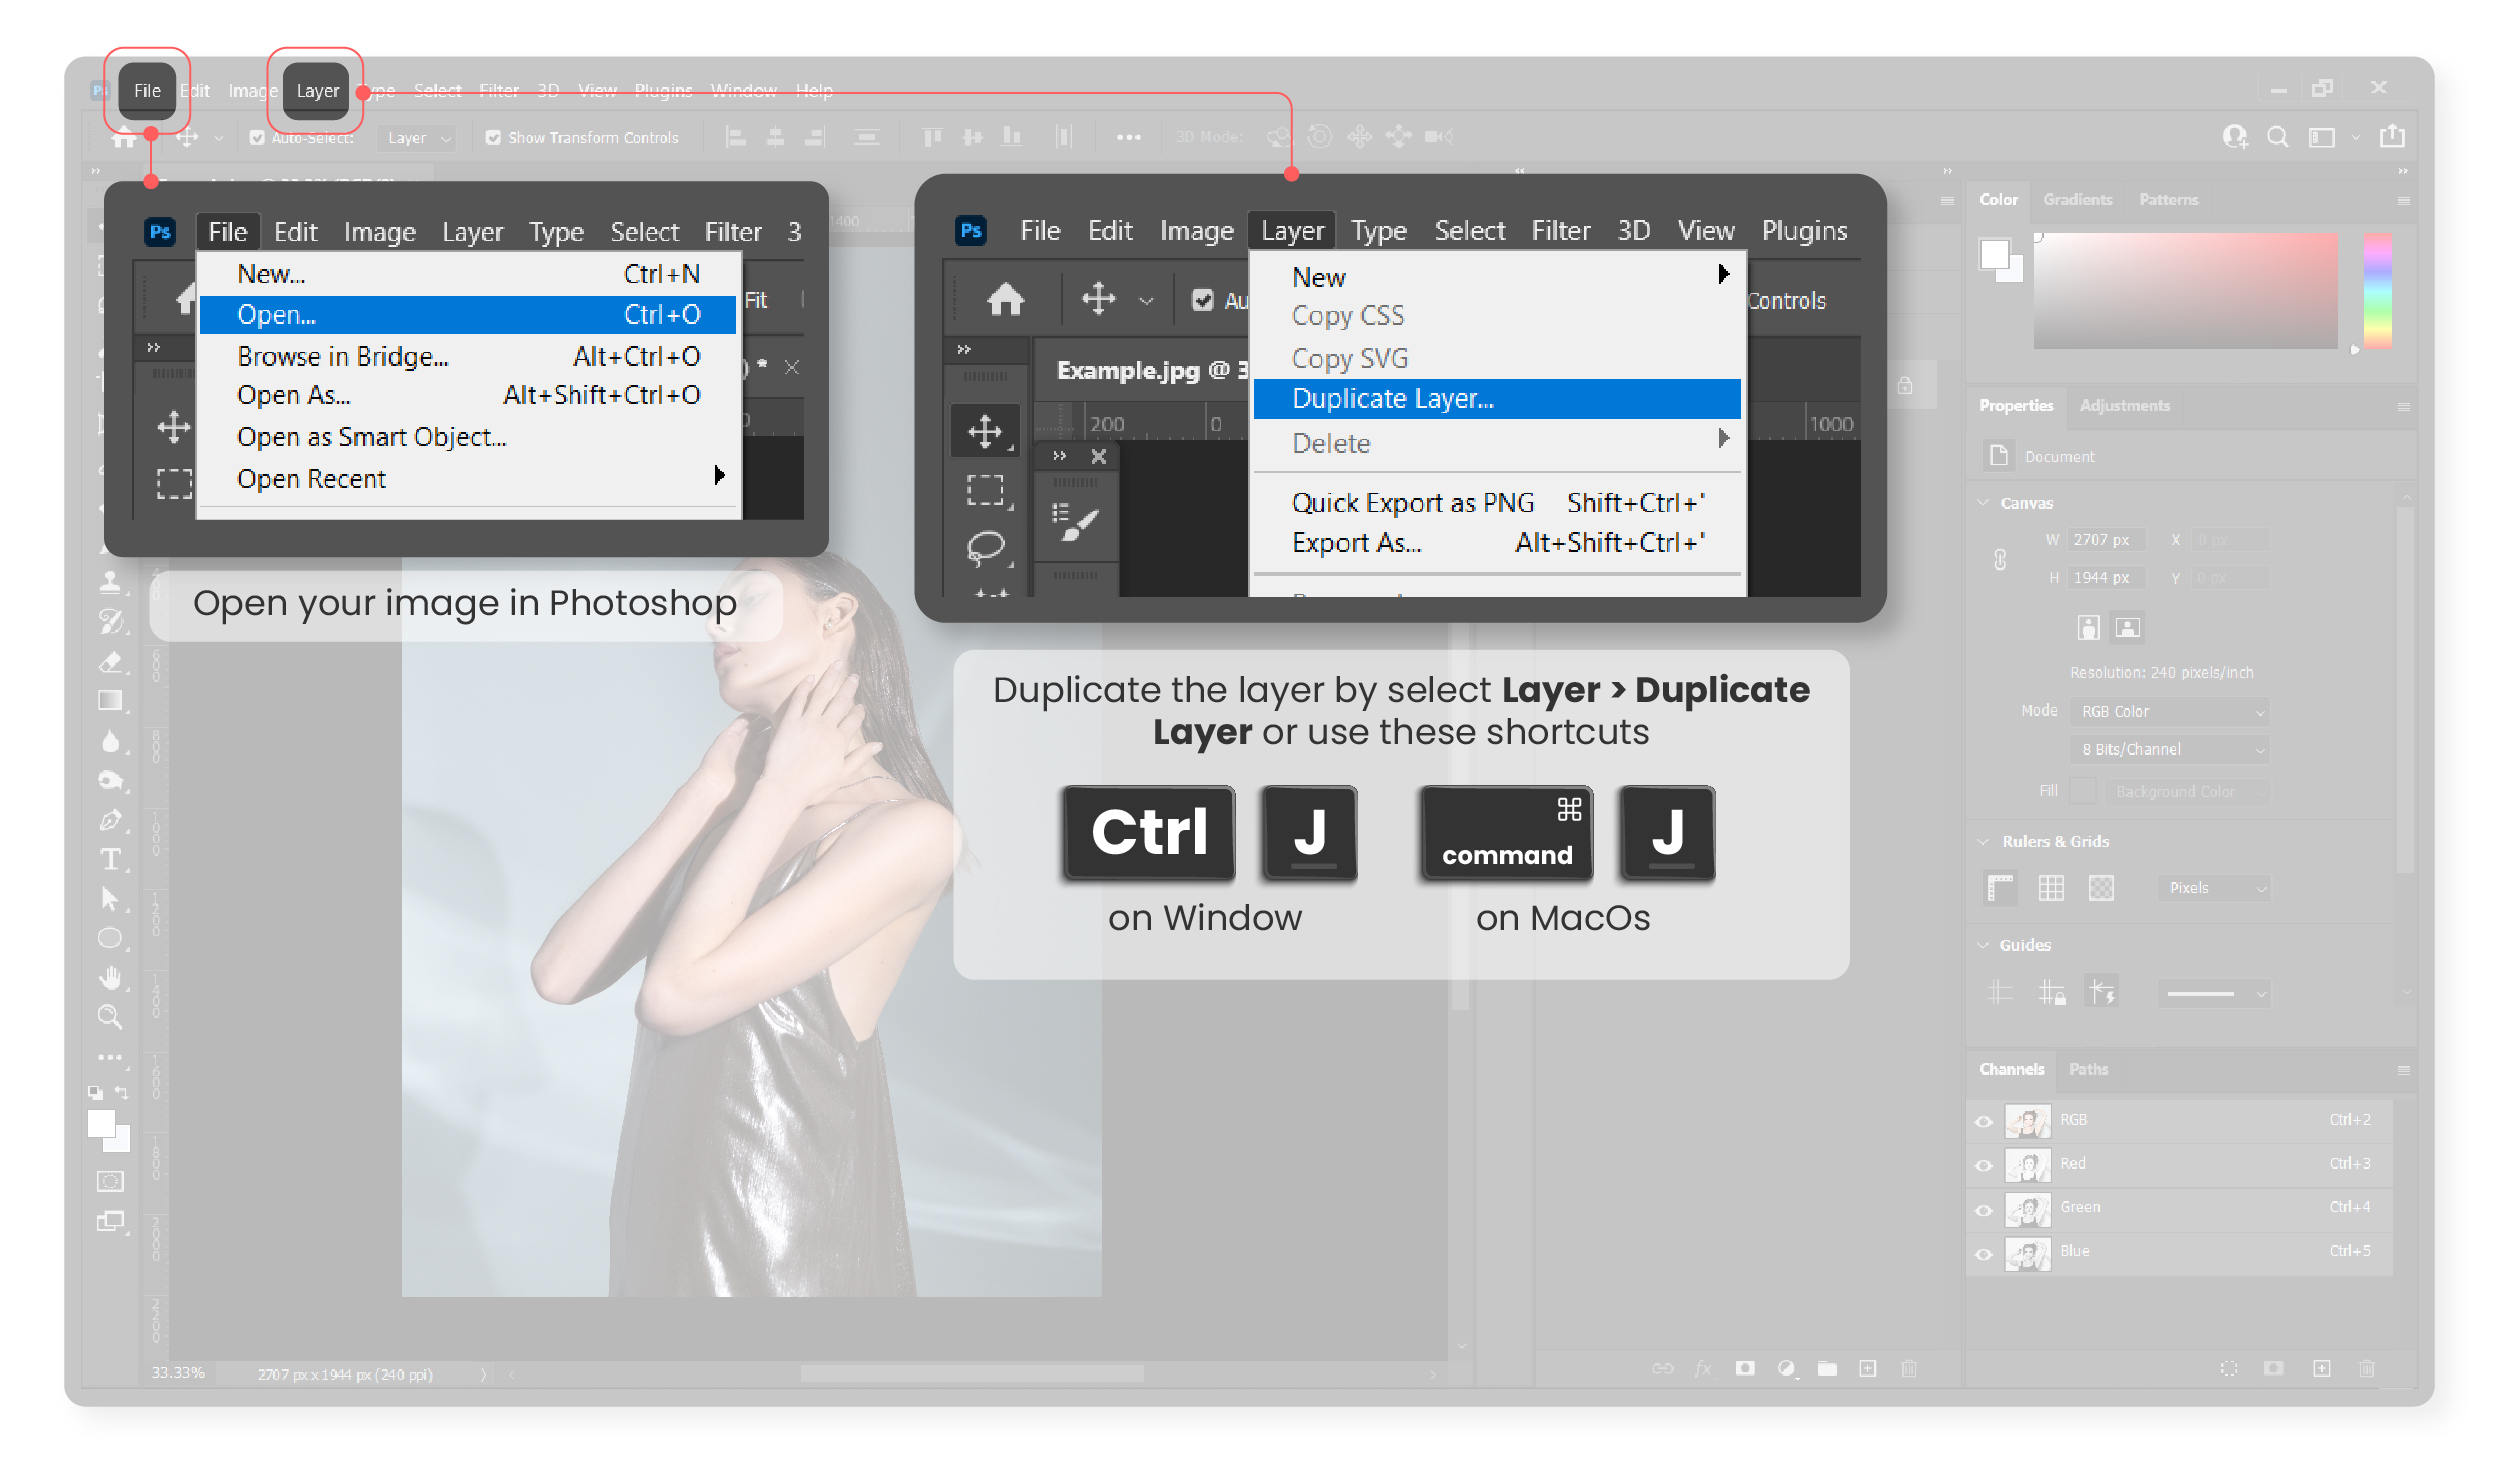The image size is (2500, 1460).
Task: Select the Hand tool
Action: (x=111, y=978)
